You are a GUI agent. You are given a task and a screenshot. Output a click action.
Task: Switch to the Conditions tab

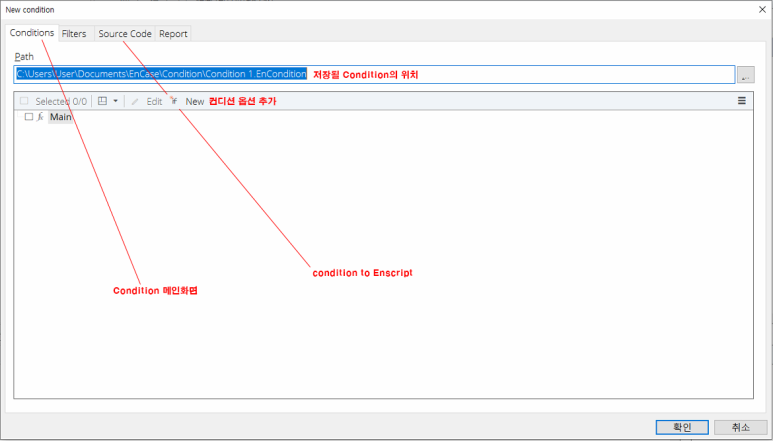coord(32,33)
